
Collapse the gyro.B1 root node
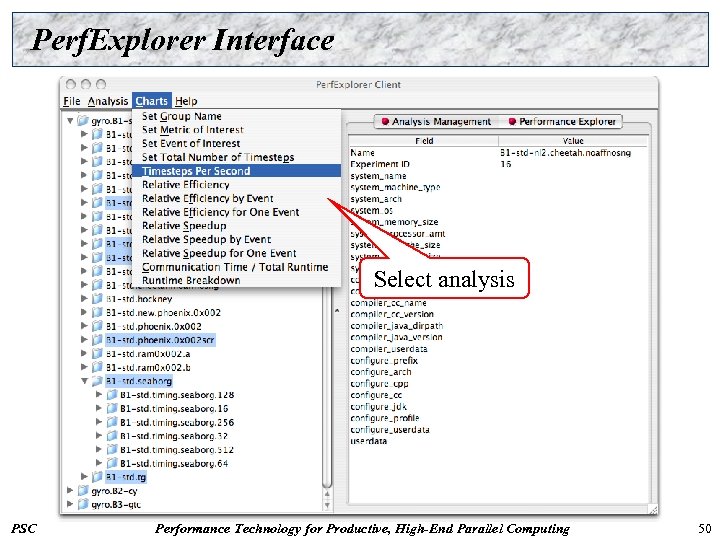70,121
